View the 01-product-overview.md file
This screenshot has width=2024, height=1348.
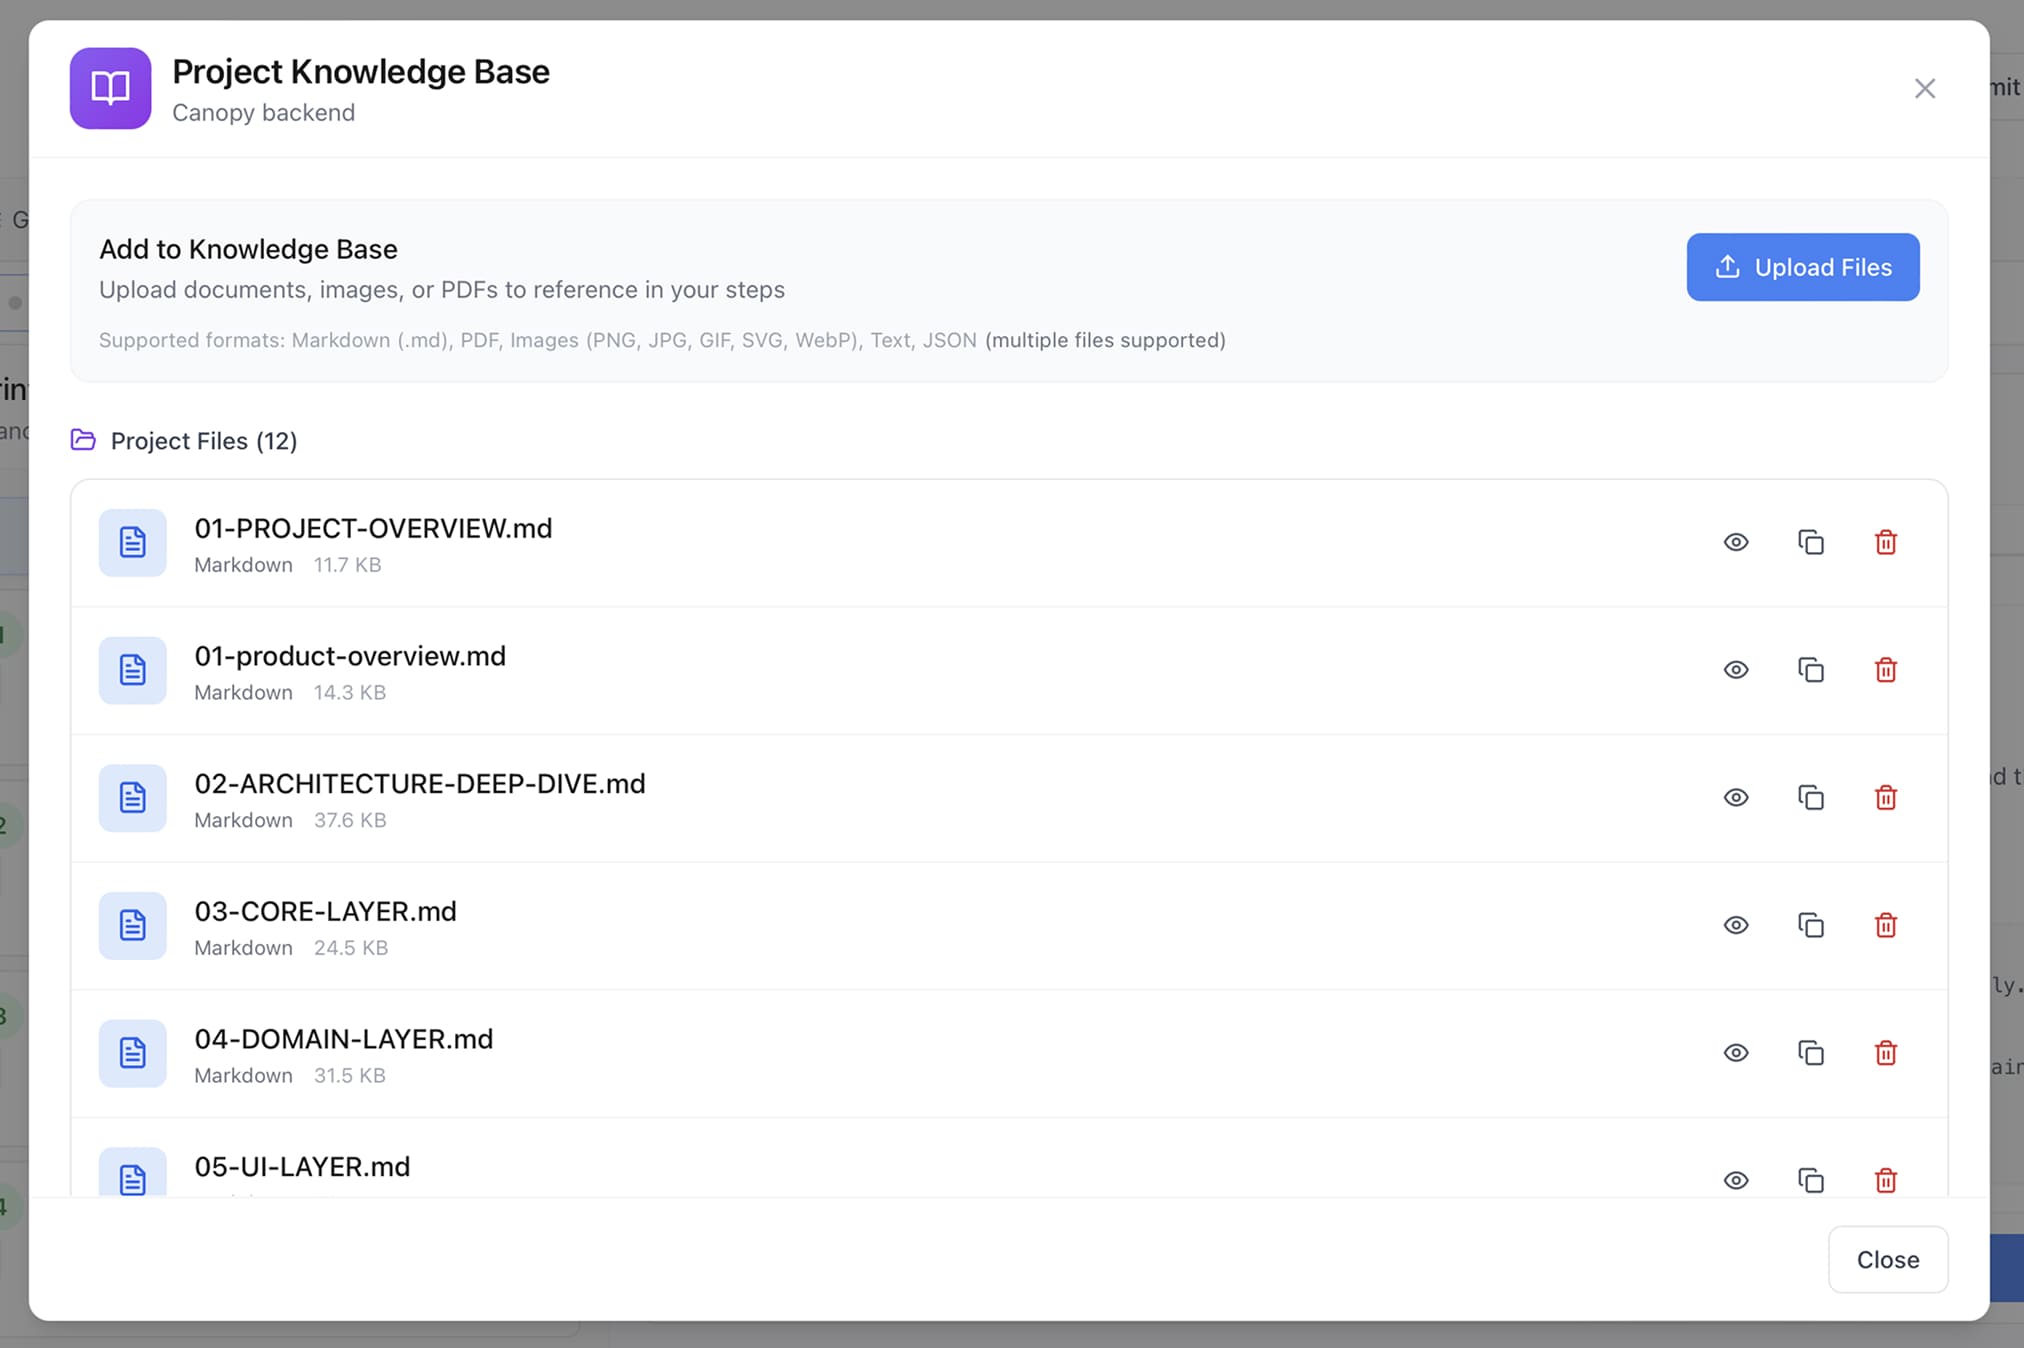pos(1736,670)
